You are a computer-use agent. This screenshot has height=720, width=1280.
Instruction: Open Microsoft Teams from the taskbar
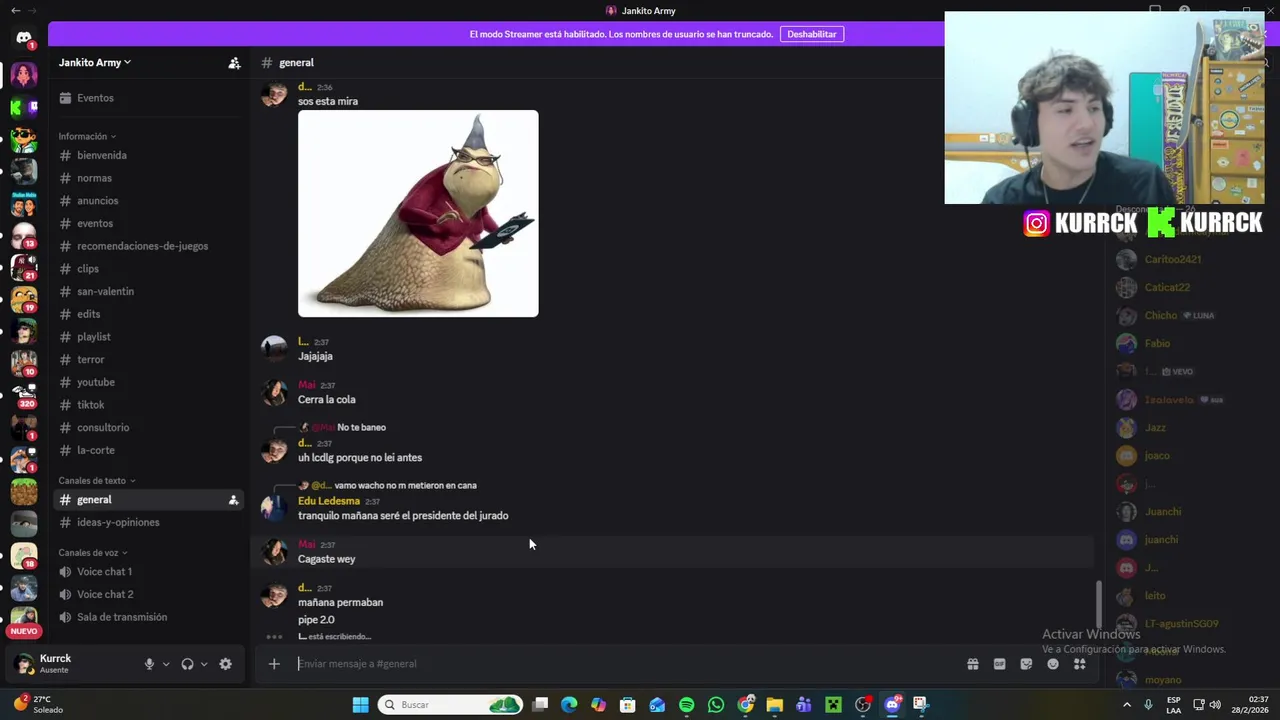[x=804, y=705]
